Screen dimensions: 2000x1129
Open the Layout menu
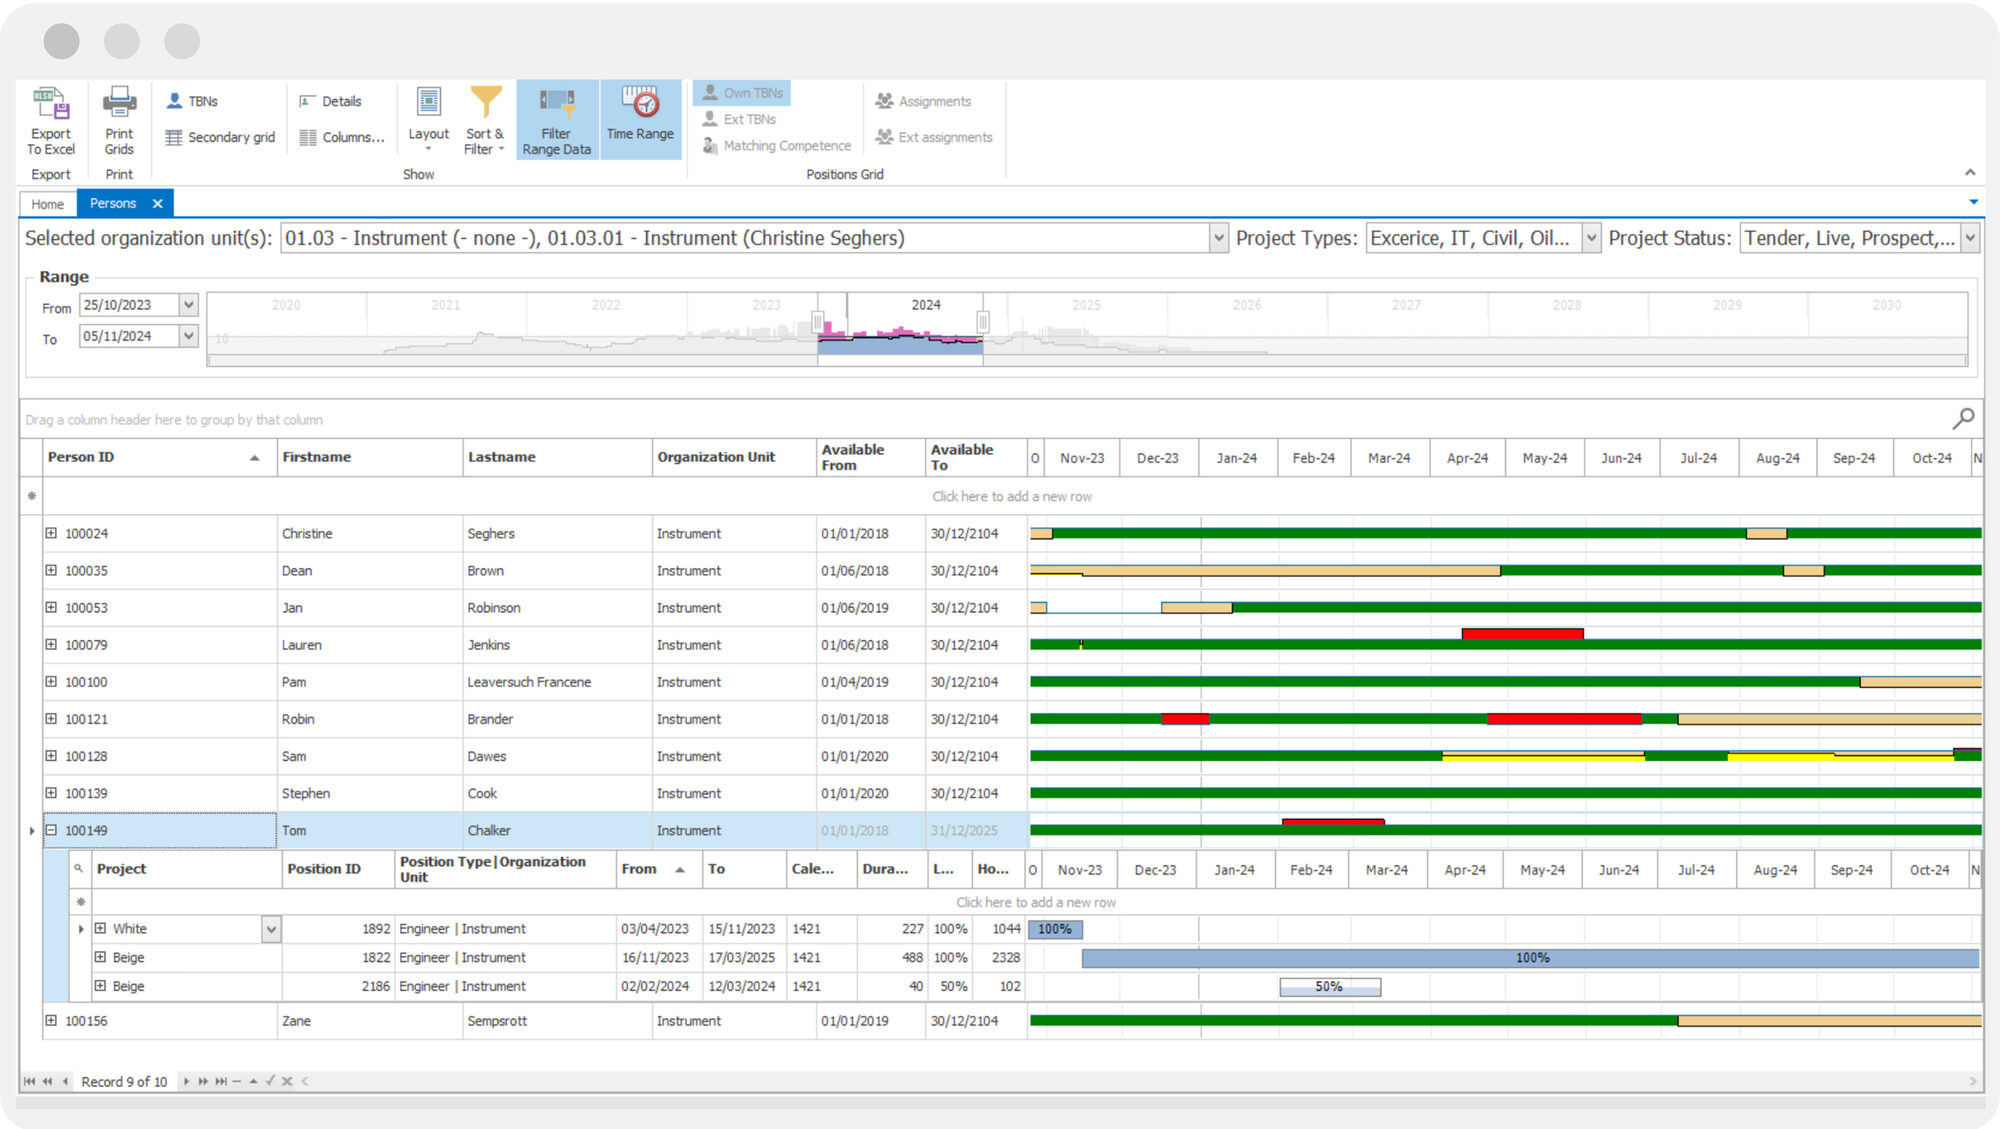click(428, 121)
